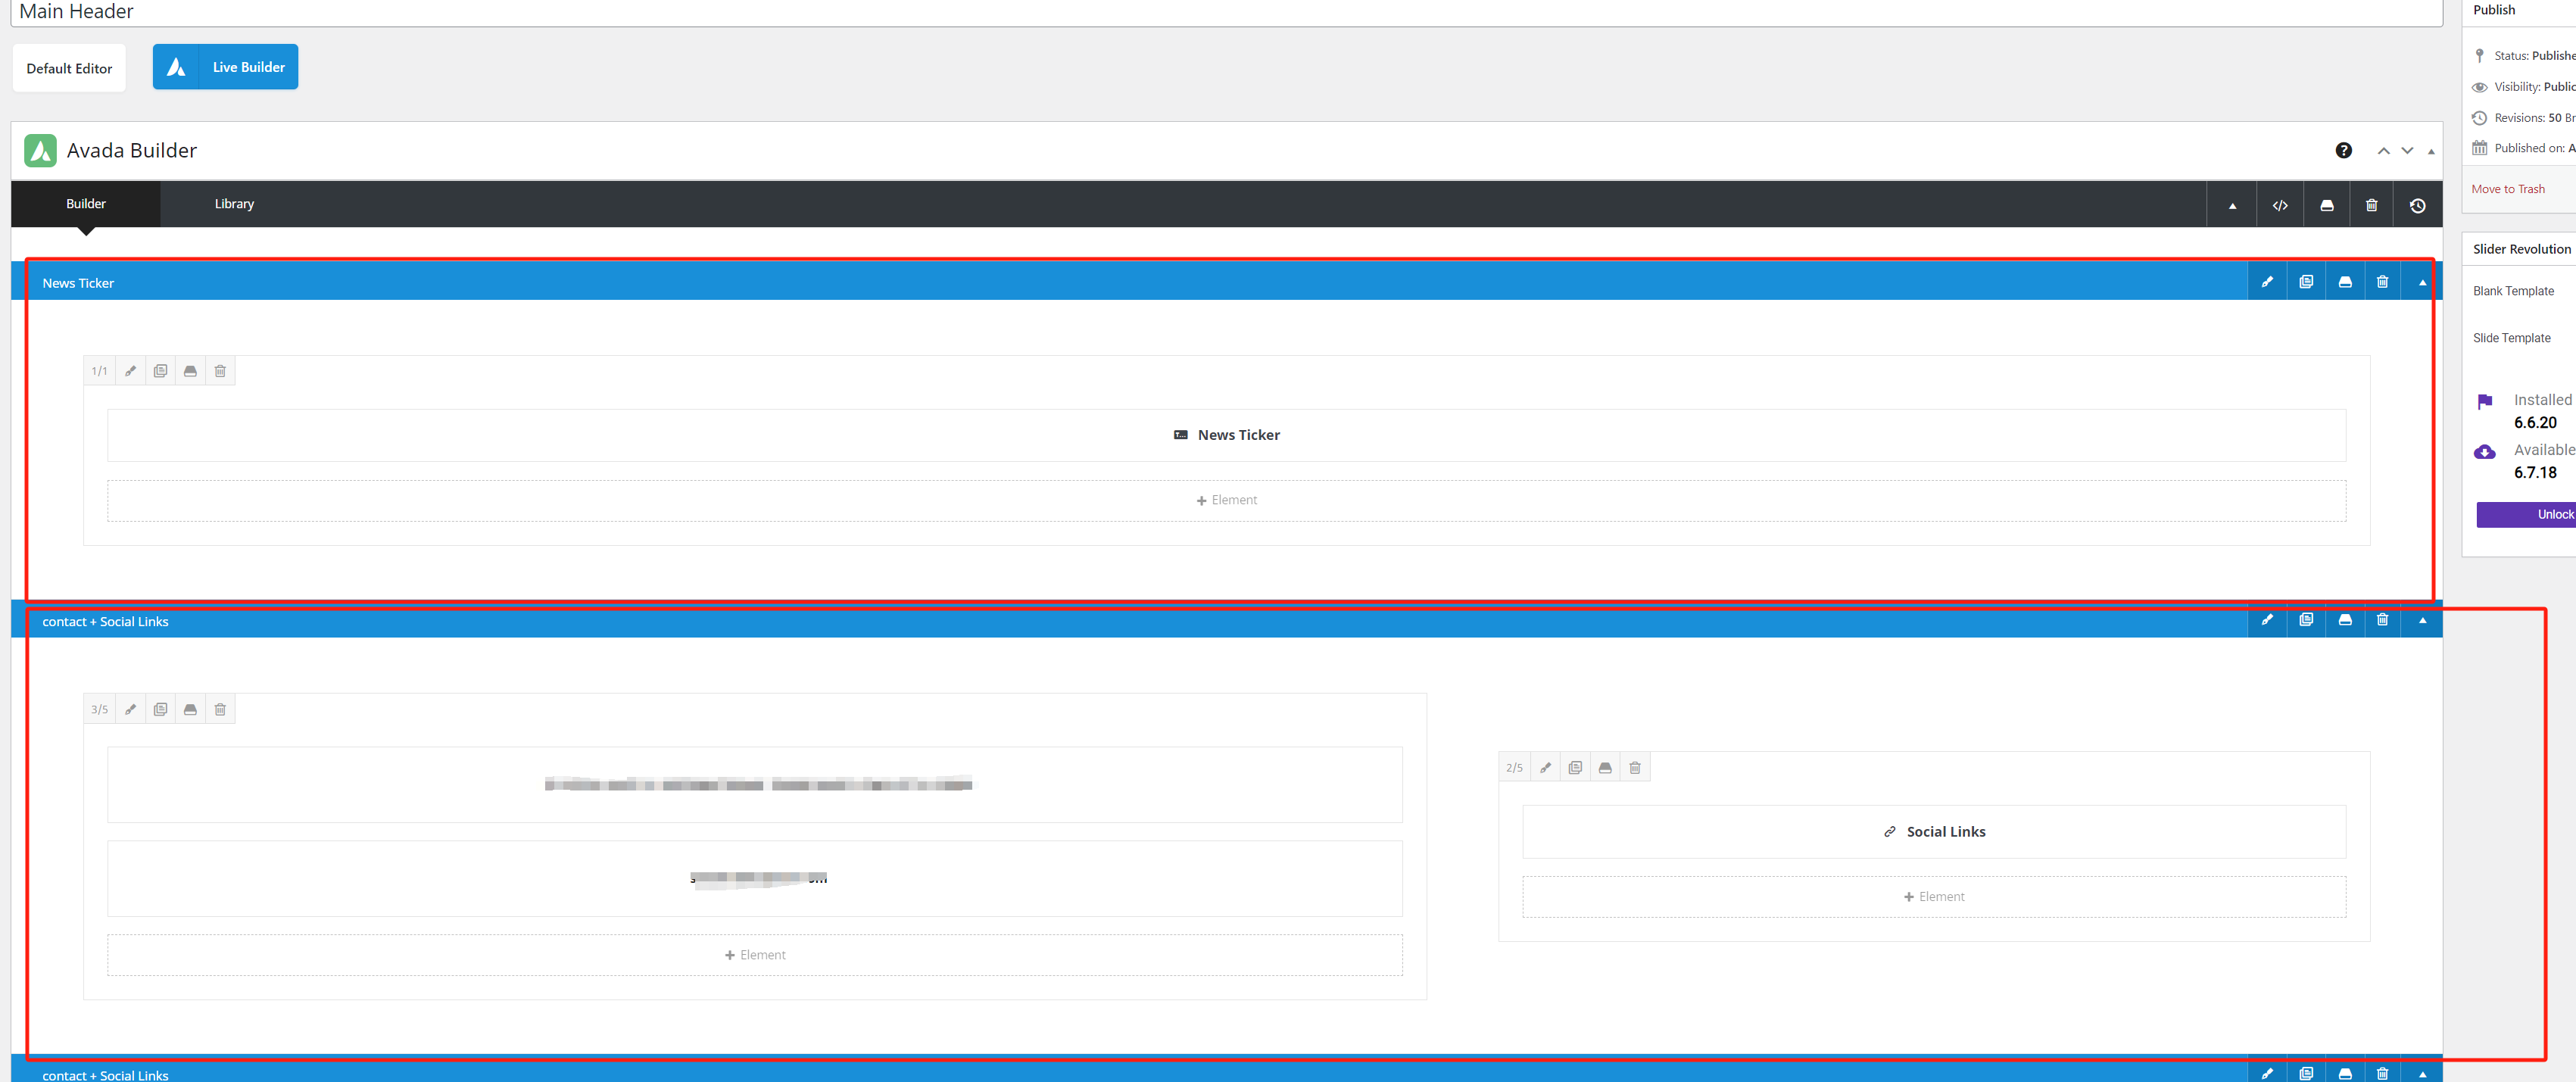Viewport: 2576px width, 1082px height.
Task: Delete all layout via toolbar trash icon
Action: 2371,205
